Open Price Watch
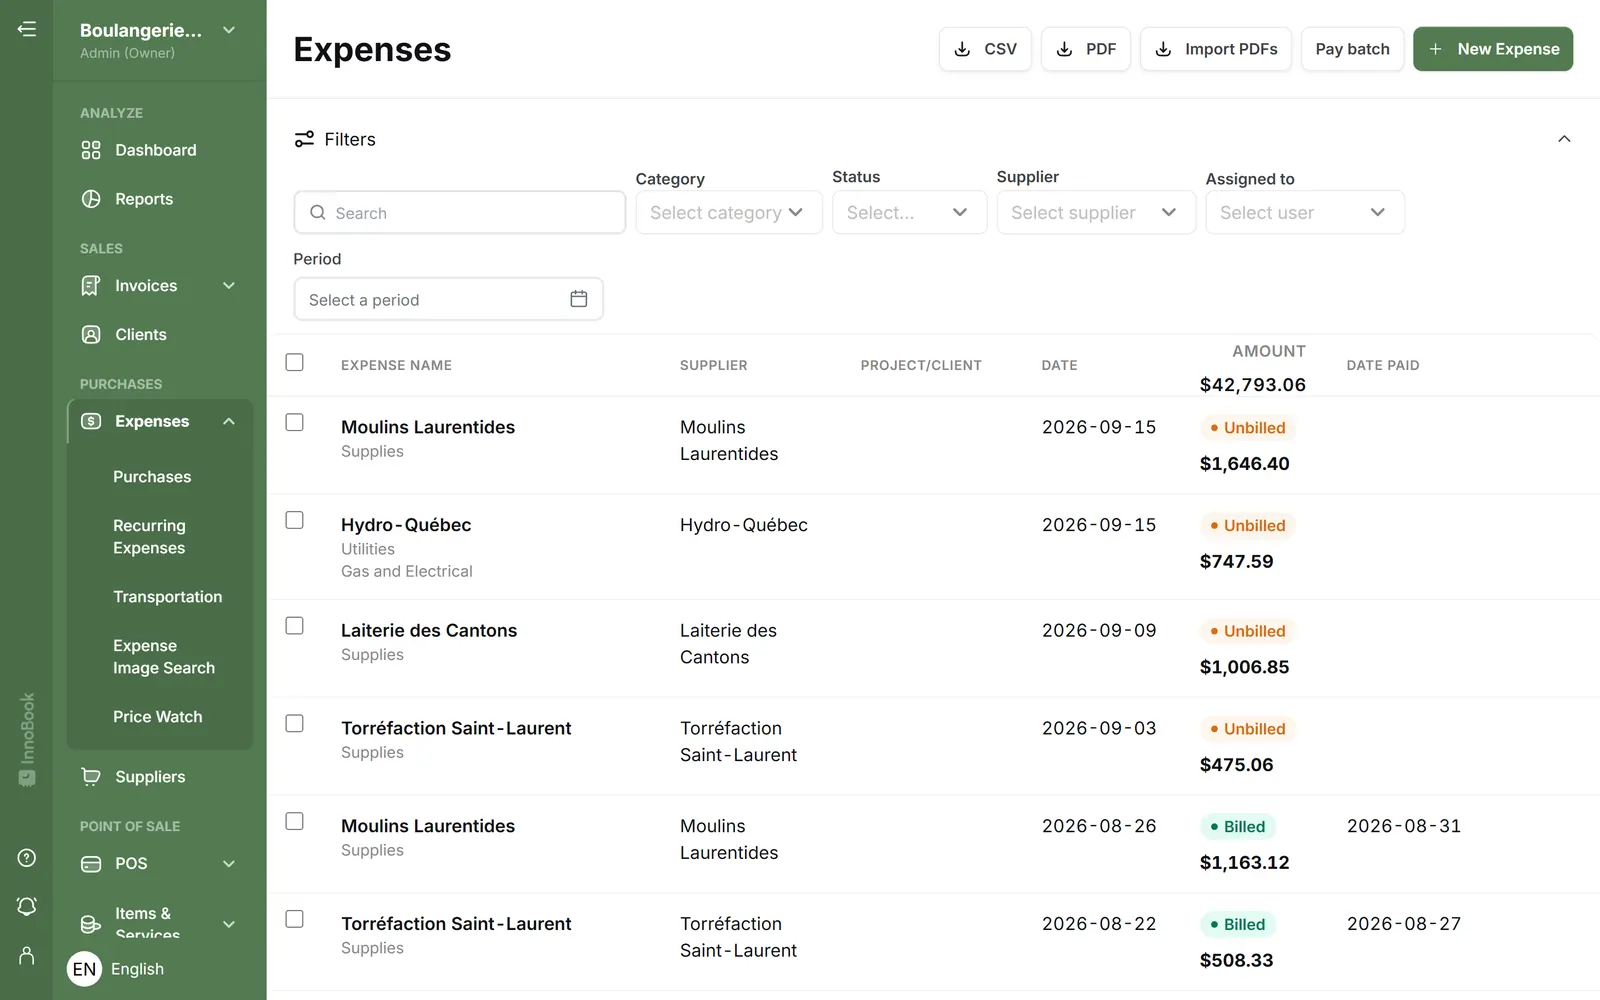The height and width of the screenshot is (1000, 1600). coord(157,717)
